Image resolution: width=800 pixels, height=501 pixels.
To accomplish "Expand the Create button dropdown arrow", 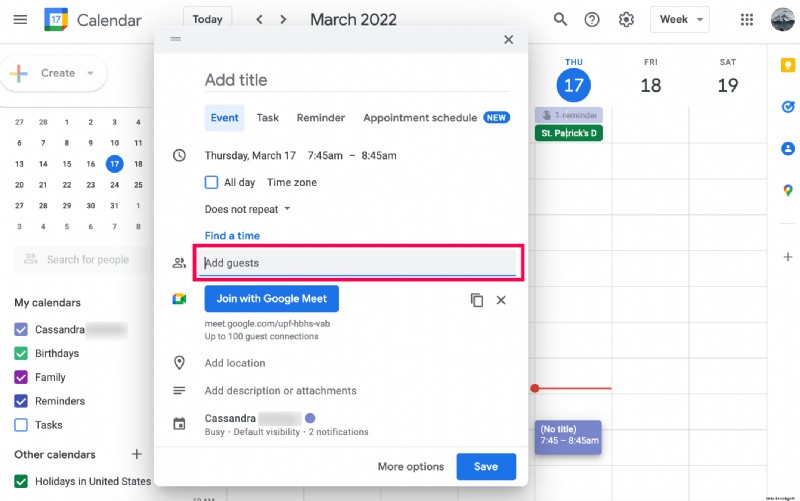I will [90, 73].
